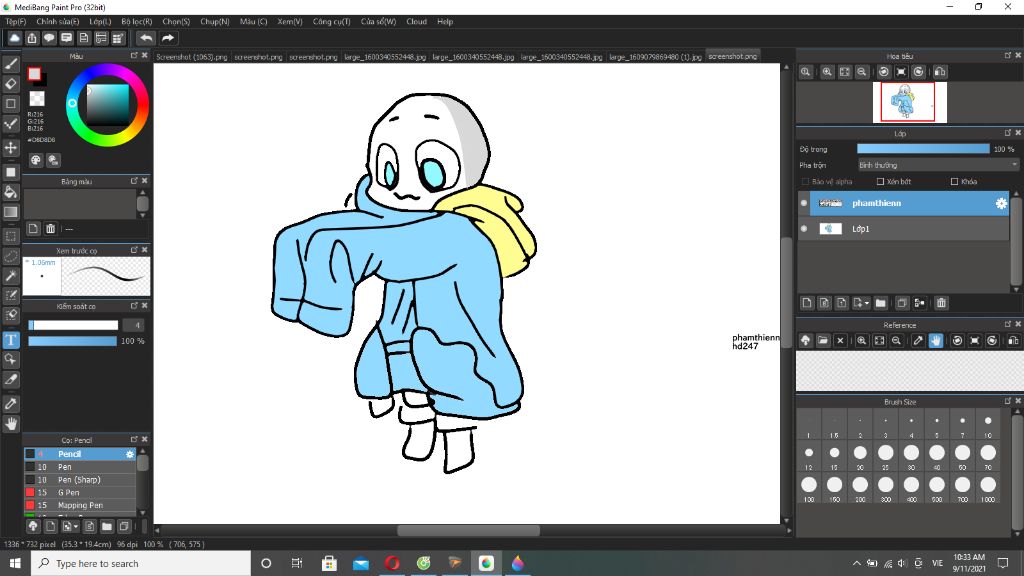Screen dimensions: 1024x576
Task: Adjust the Độ trong opacity slider
Action: point(923,150)
